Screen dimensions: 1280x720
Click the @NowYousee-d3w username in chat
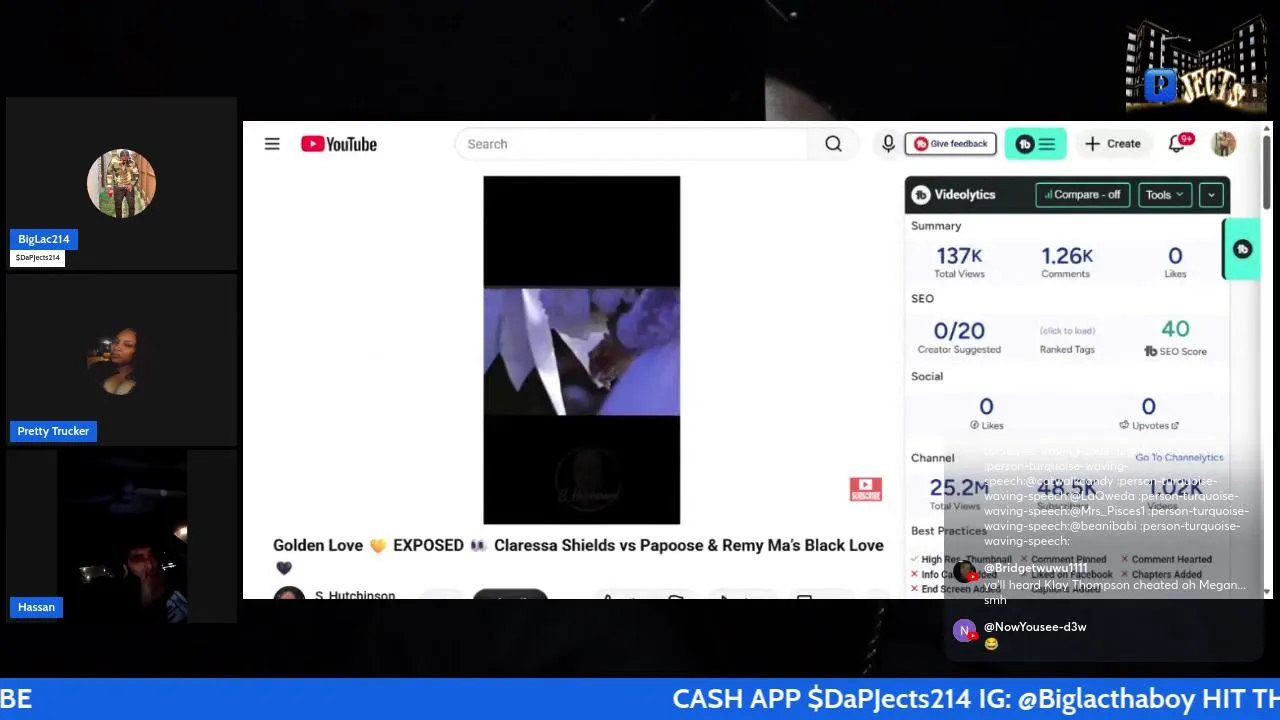point(1035,627)
